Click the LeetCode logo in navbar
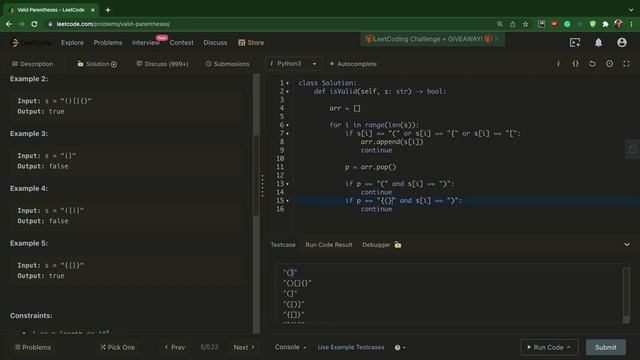Screen dimensions: 640x360 pos(31,42)
